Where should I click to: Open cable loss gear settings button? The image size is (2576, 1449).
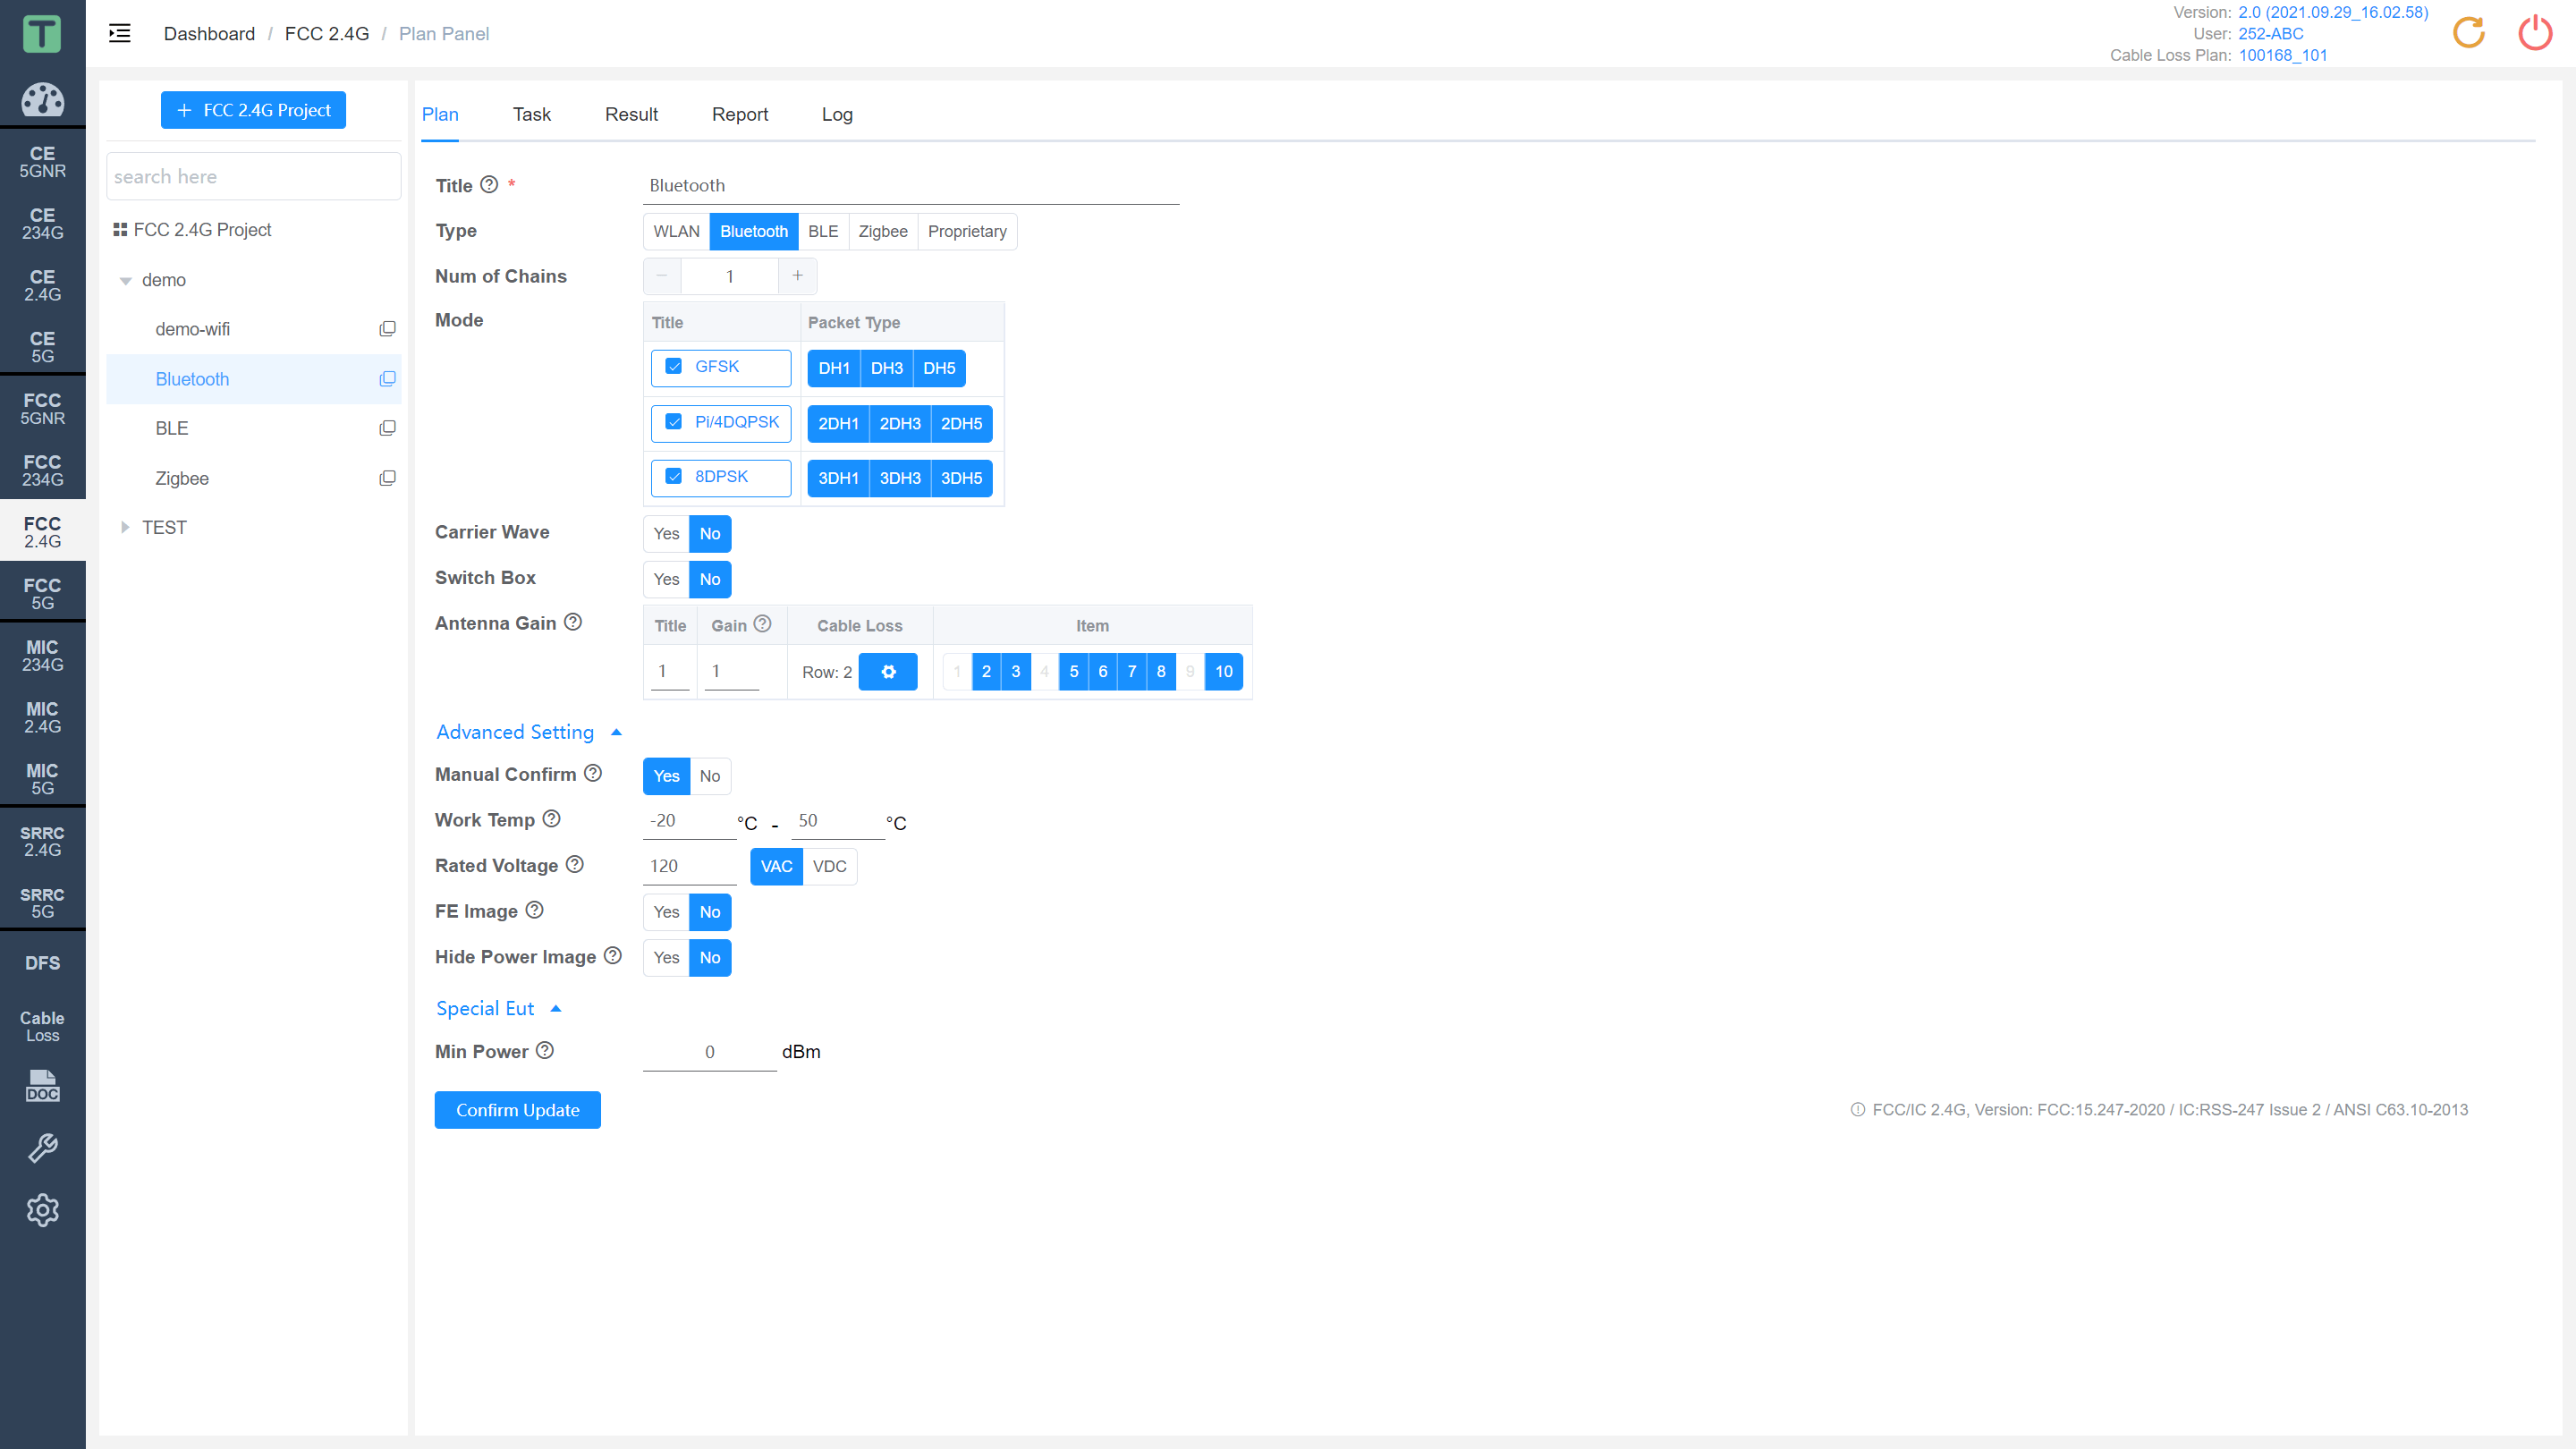(887, 672)
